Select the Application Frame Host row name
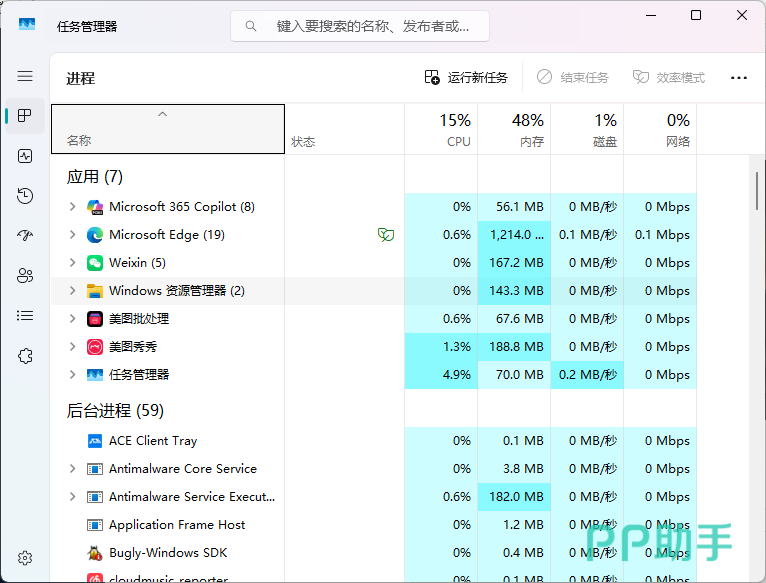Image resolution: width=766 pixels, height=583 pixels. click(177, 525)
